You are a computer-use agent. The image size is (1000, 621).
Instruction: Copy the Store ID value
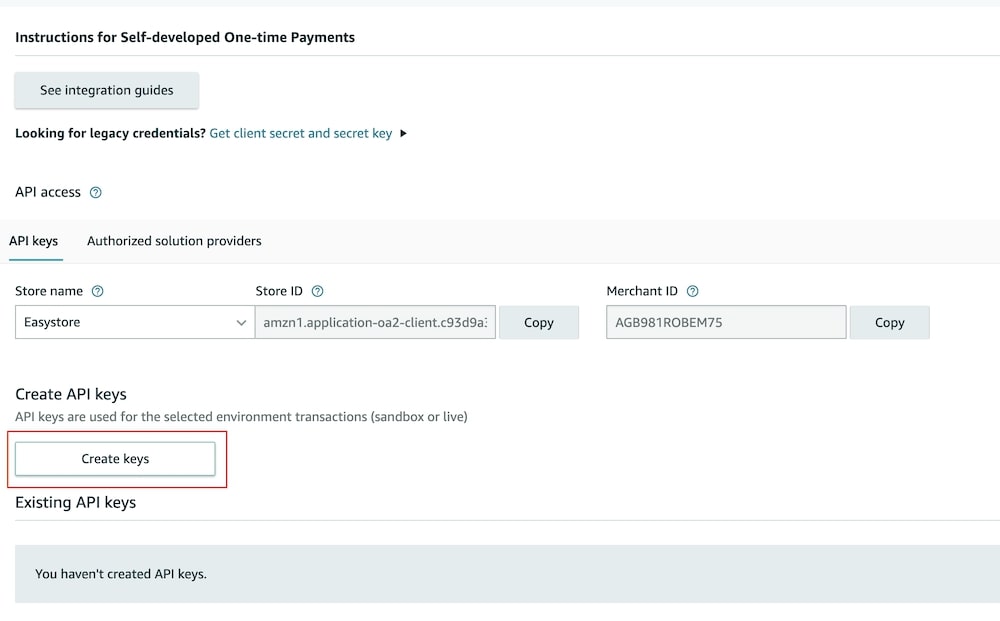[538, 322]
